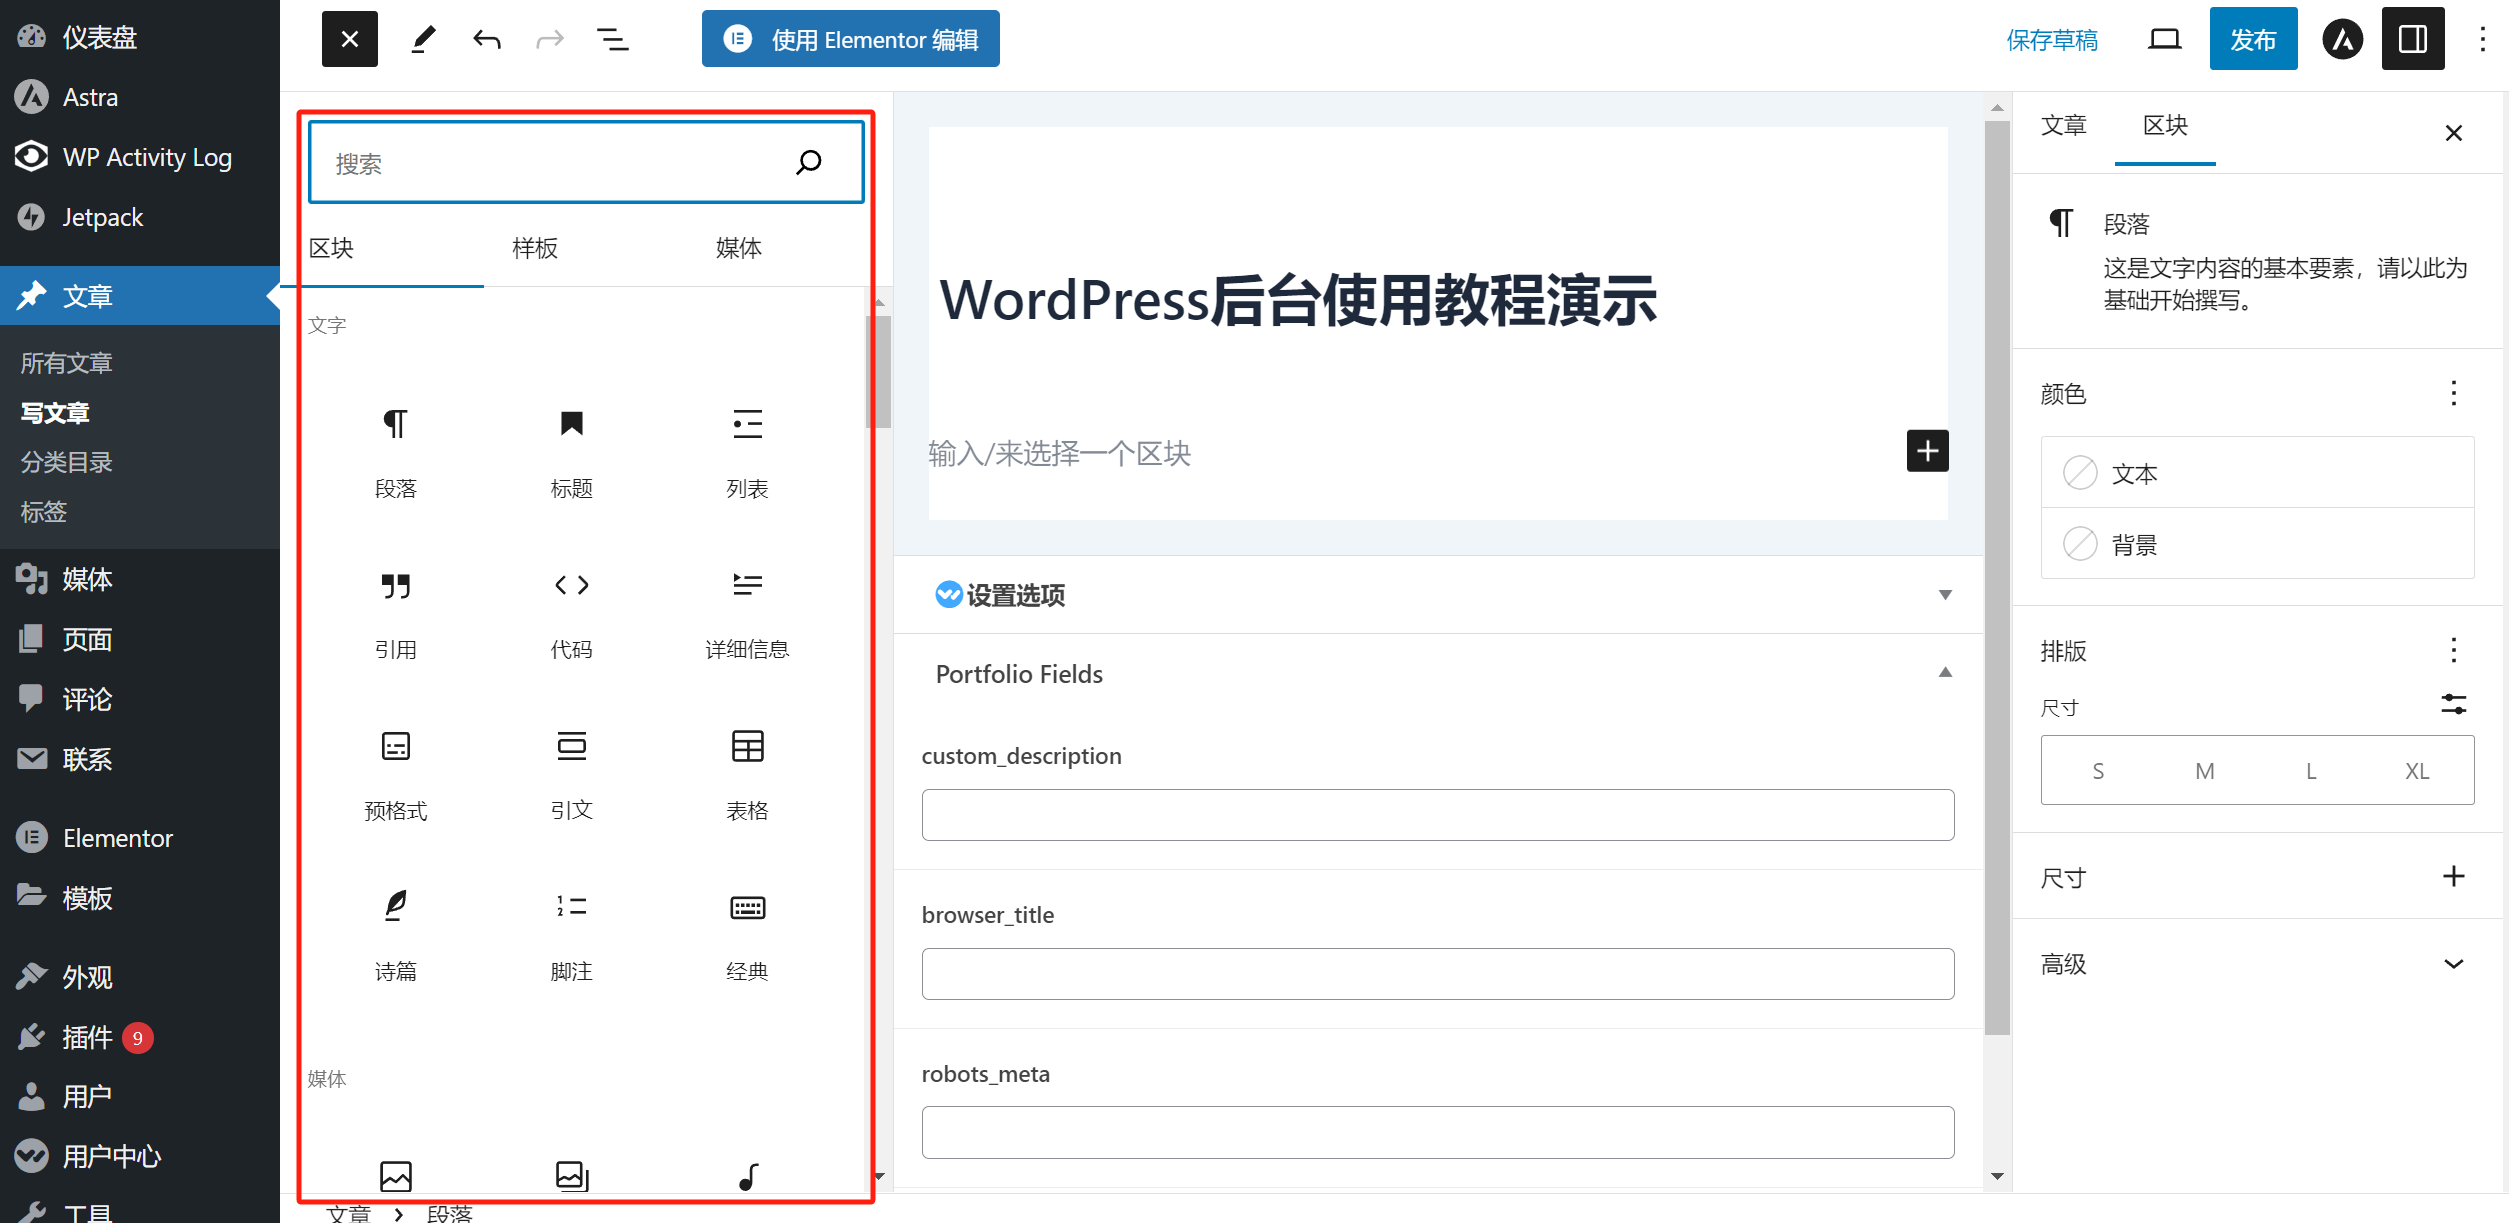
Task: Insert the audio block with music note
Action: point(747,1175)
